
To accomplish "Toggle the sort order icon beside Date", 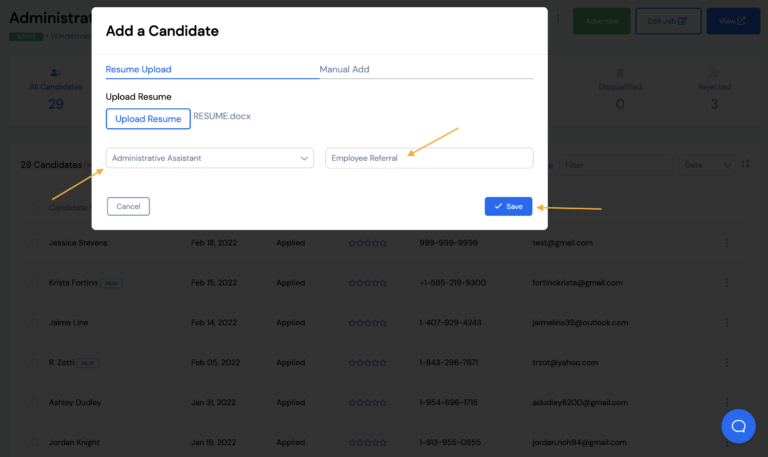I will pyautogui.click(x=745, y=164).
